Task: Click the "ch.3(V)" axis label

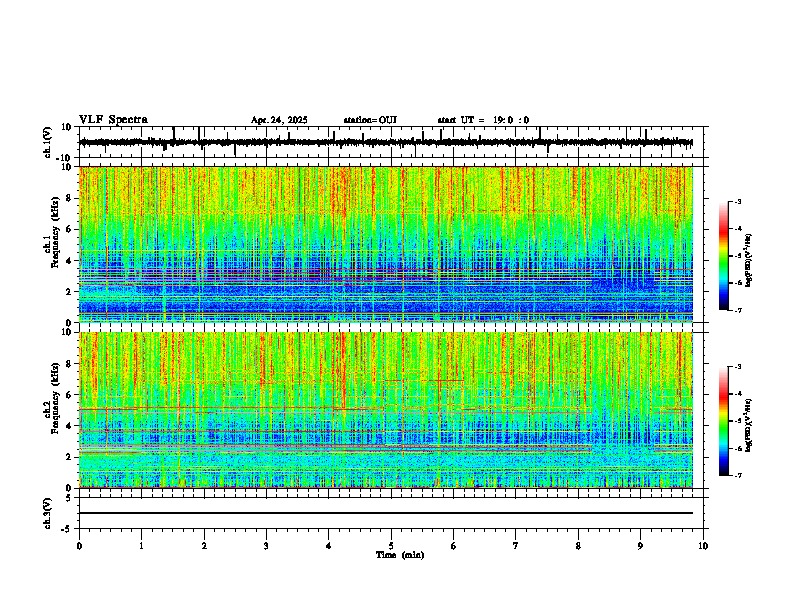Action: [48, 513]
